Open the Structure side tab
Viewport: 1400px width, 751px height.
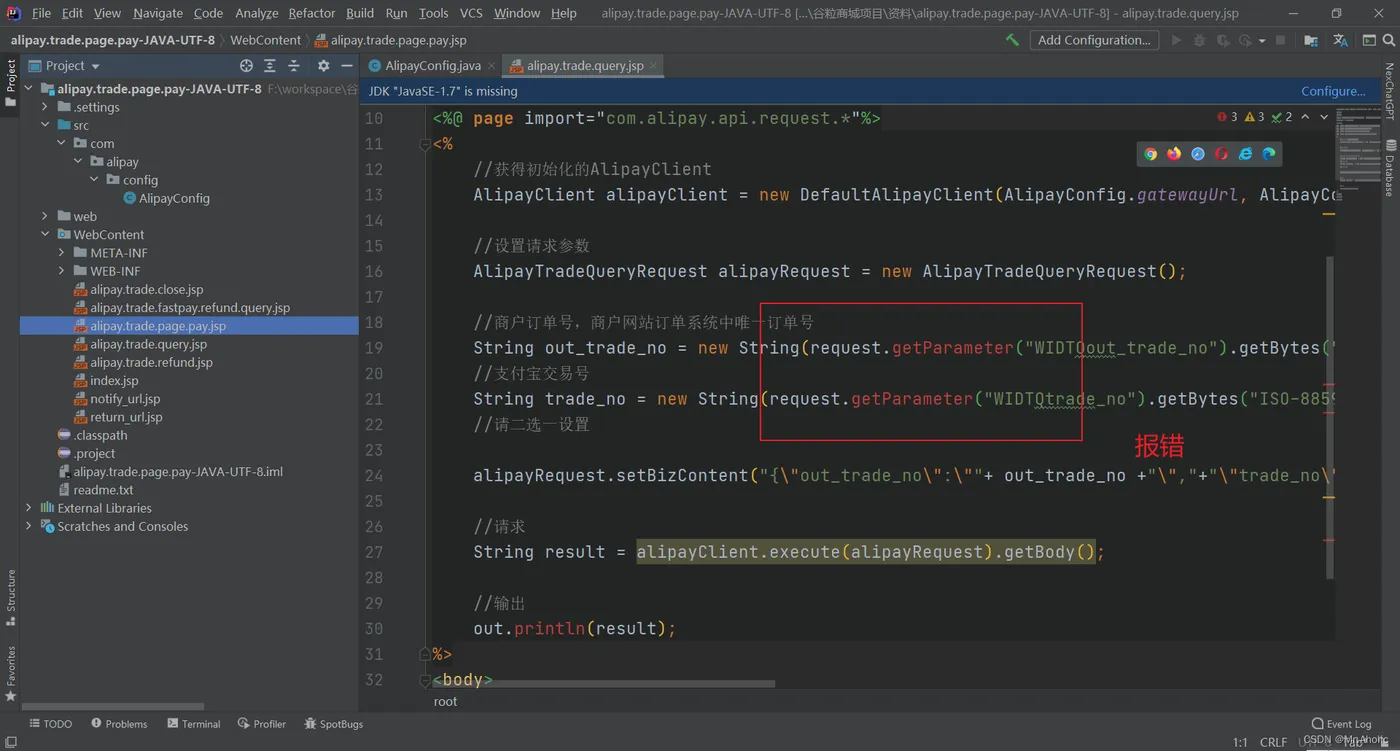pyautogui.click(x=11, y=597)
